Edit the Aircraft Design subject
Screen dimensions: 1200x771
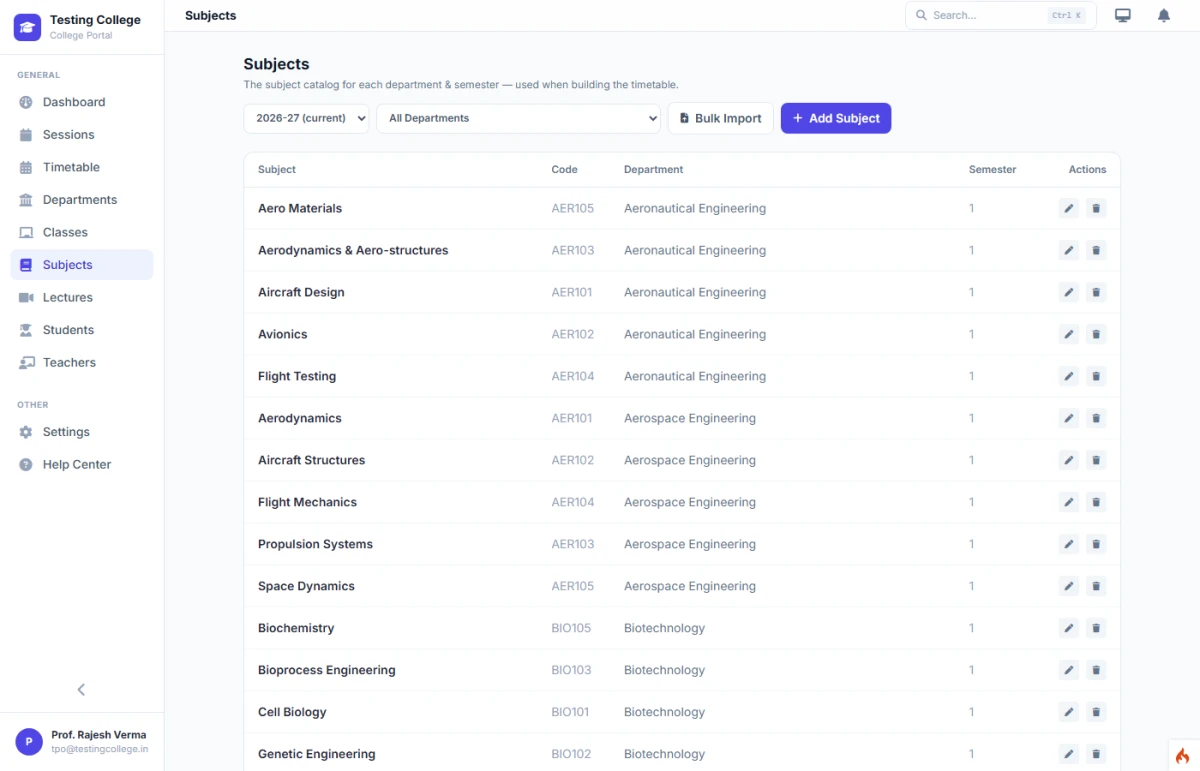(1069, 293)
